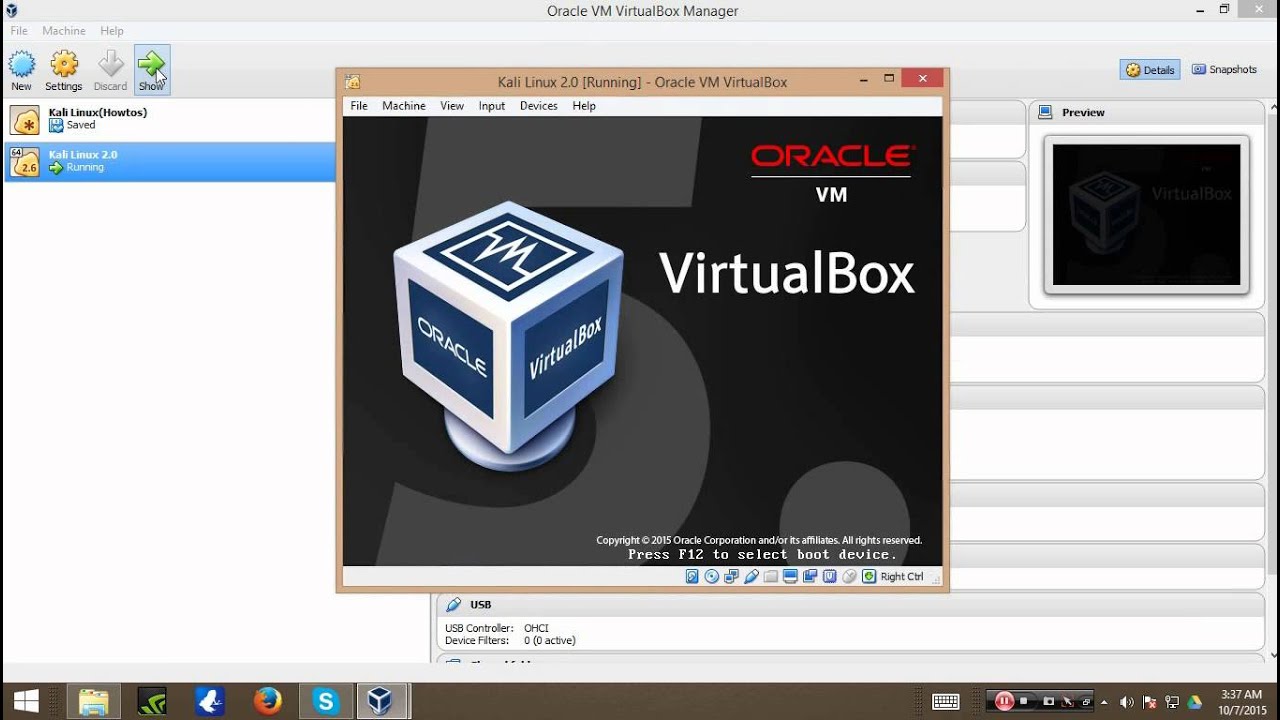Click the 'Right Ctrl' host key label

902,577
